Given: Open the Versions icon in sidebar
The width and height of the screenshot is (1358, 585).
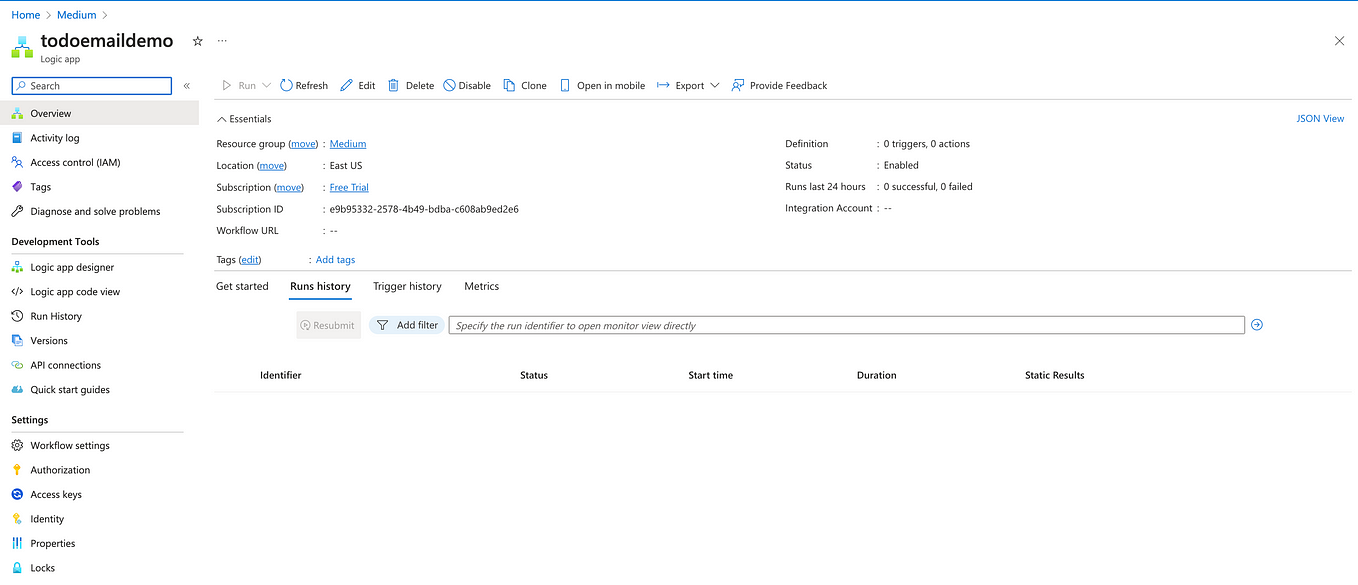Looking at the screenshot, I should 17,341.
